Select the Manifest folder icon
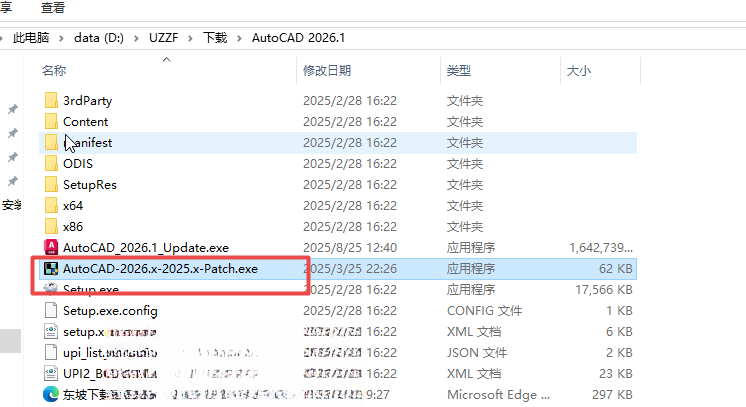 click(51, 142)
